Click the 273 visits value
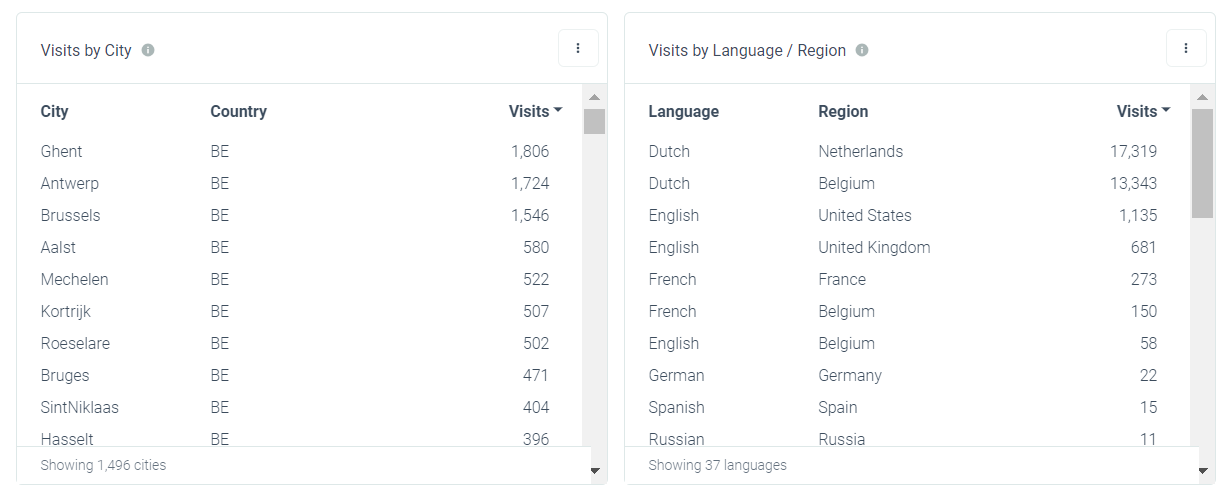The height and width of the screenshot is (498, 1232). point(1144,279)
